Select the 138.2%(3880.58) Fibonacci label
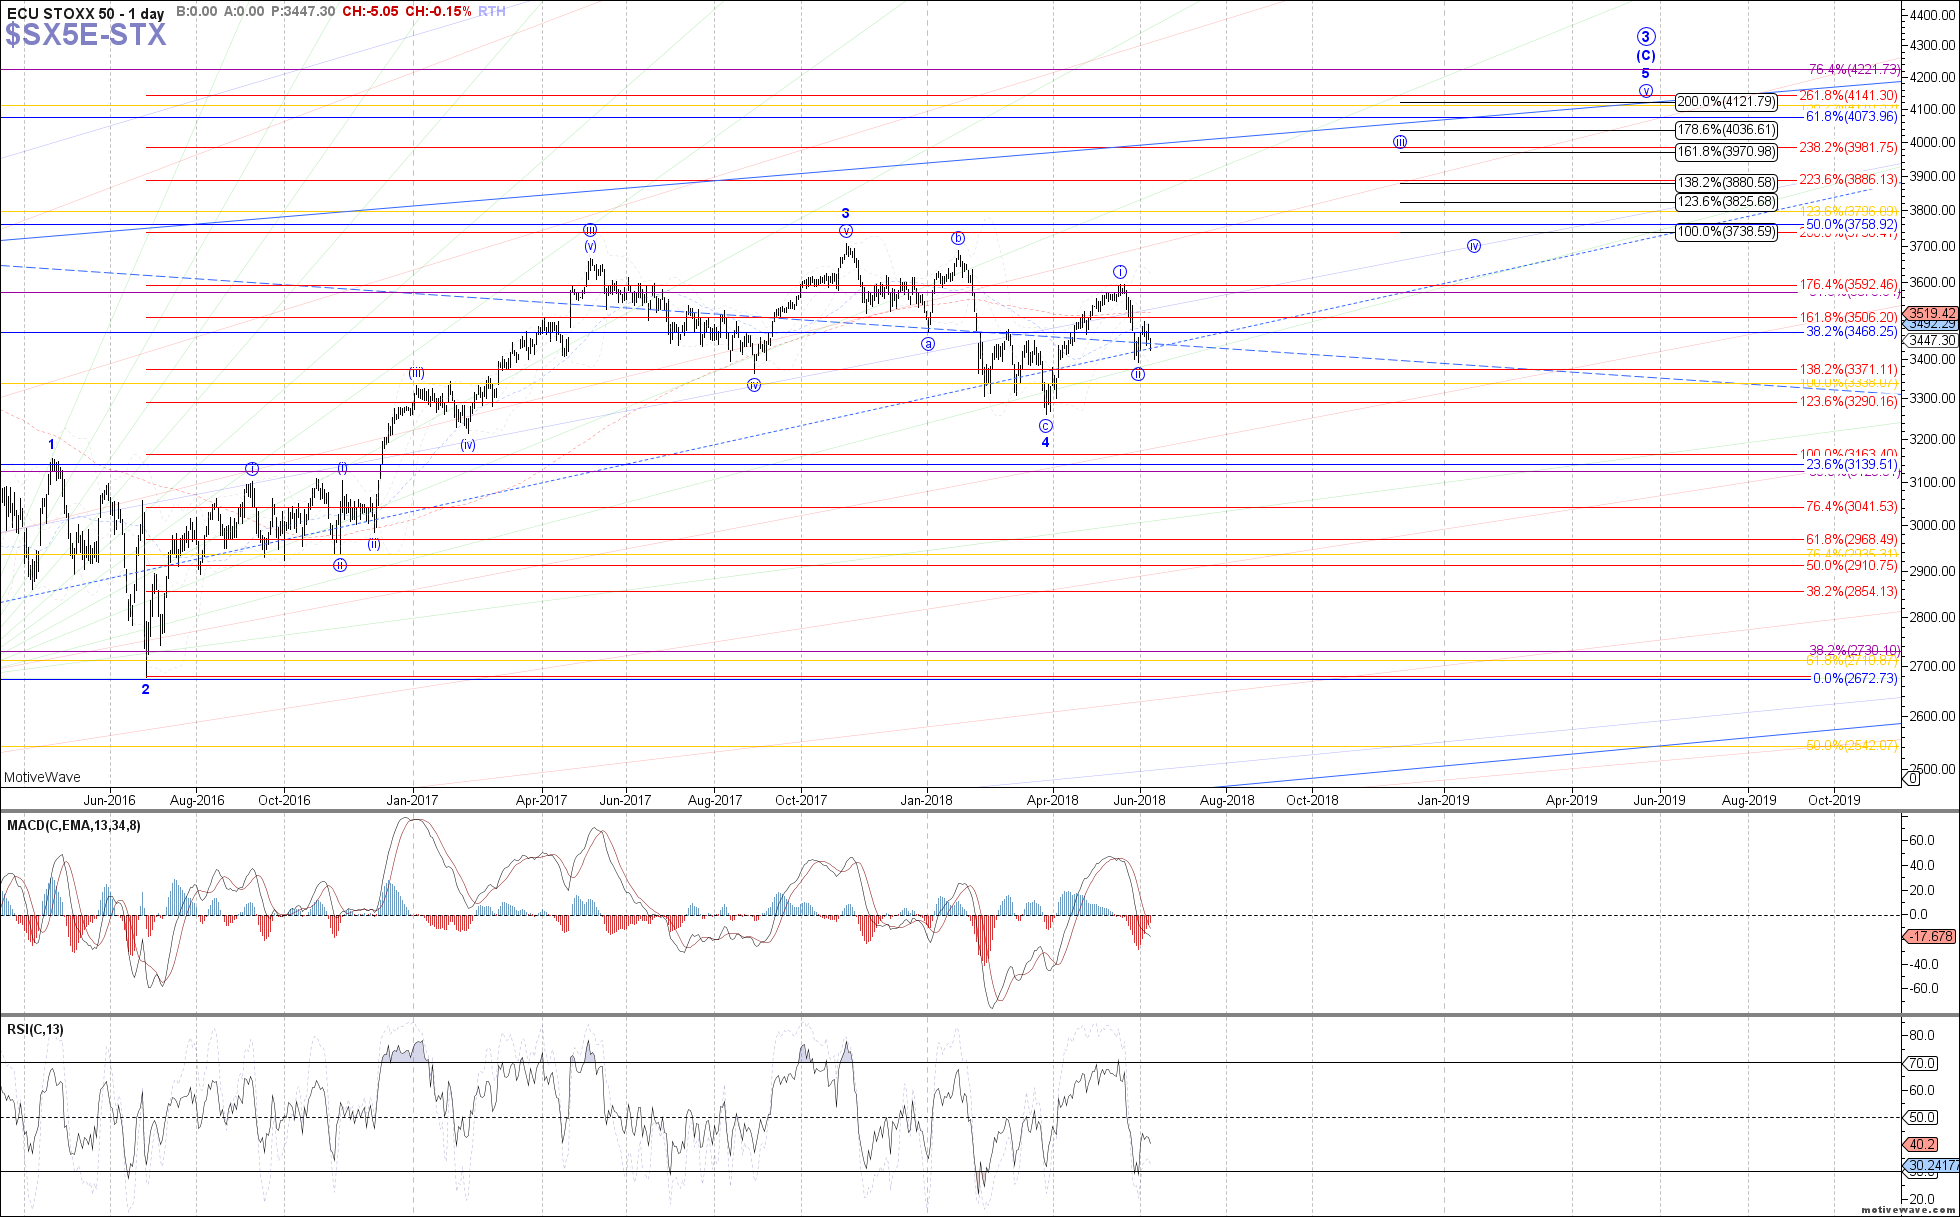Screen dimensions: 1960x1217 pos(1726,183)
